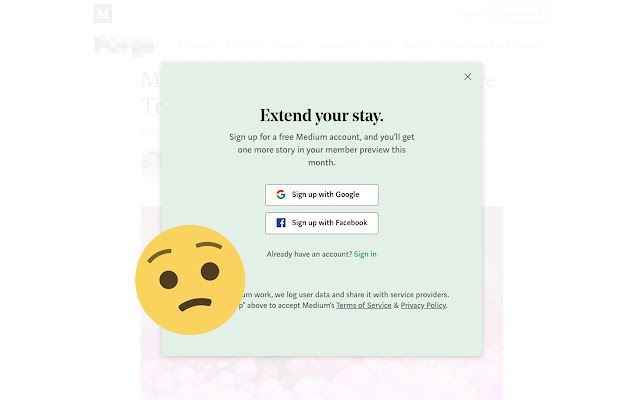Click the blurred publication logo

tap(126, 46)
